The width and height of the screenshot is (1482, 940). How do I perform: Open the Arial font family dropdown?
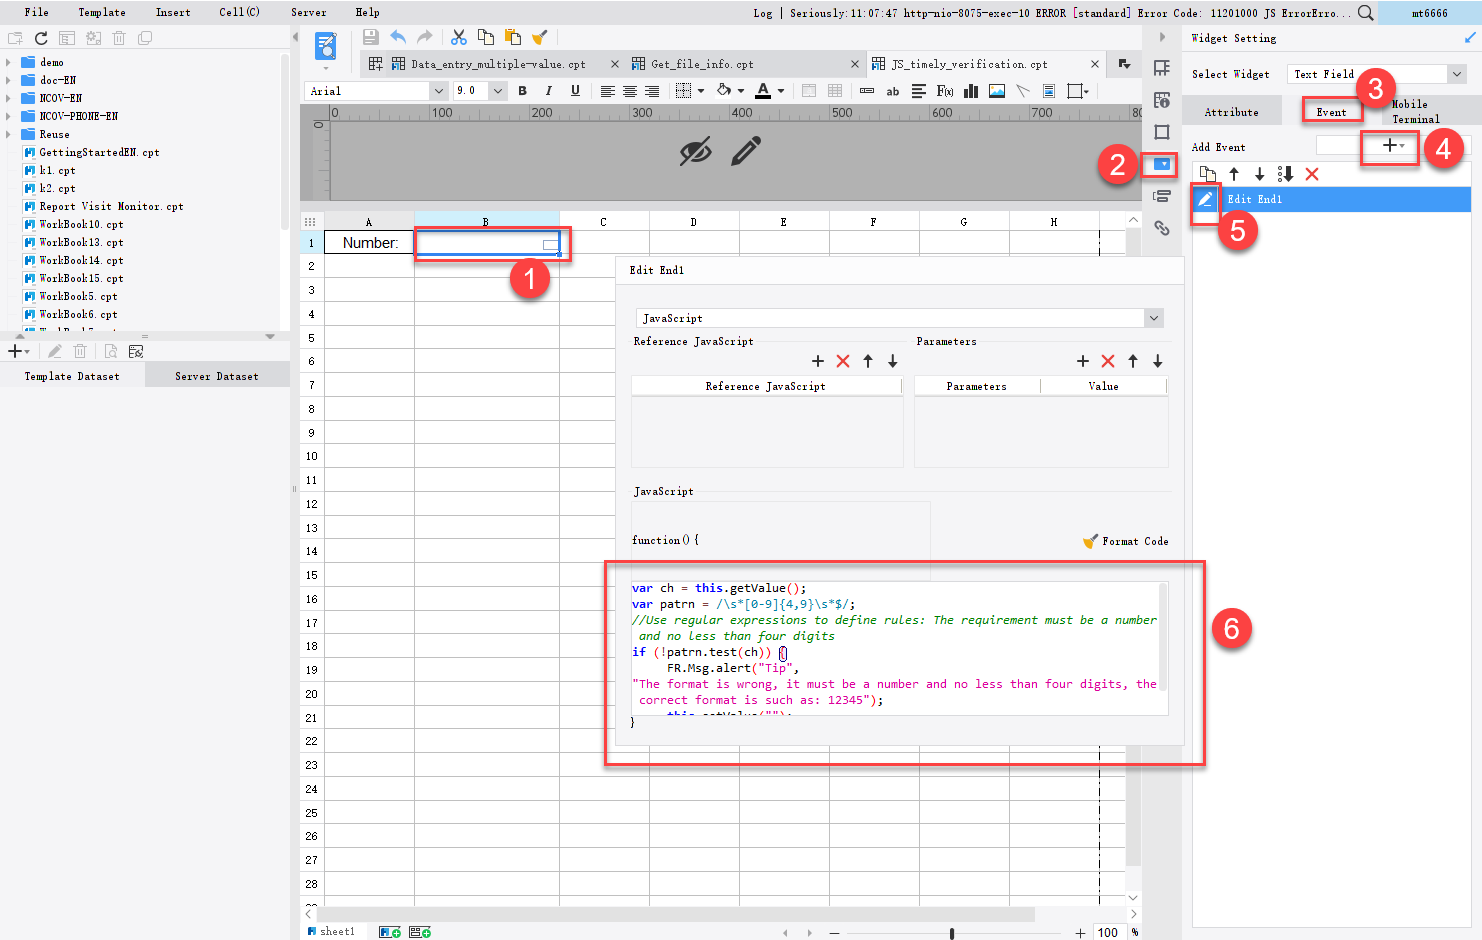[440, 90]
